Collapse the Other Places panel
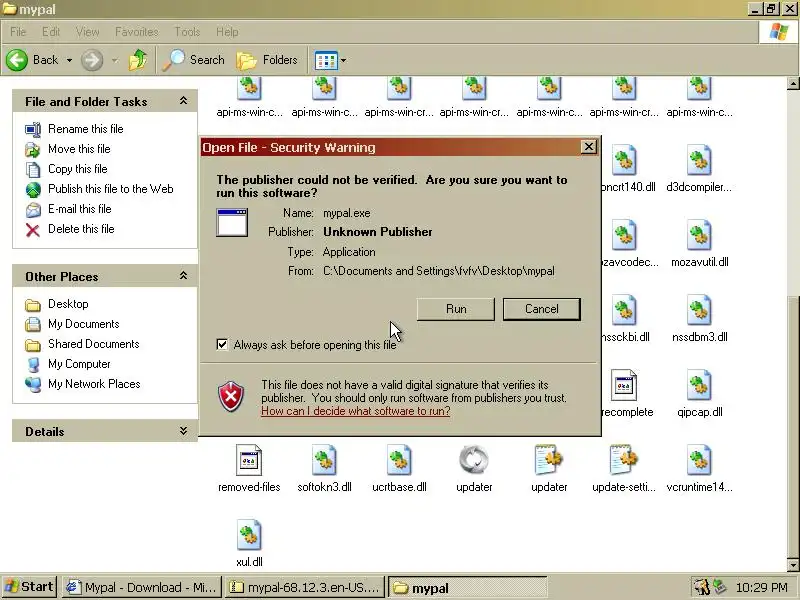Image resolution: width=800 pixels, height=600 pixels. pos(183,276)
